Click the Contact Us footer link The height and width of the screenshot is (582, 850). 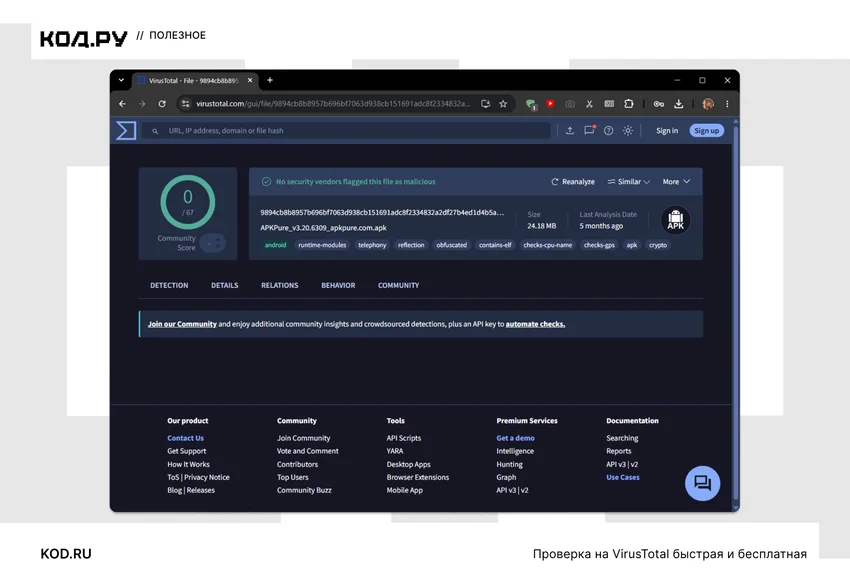tap(185, 438)
